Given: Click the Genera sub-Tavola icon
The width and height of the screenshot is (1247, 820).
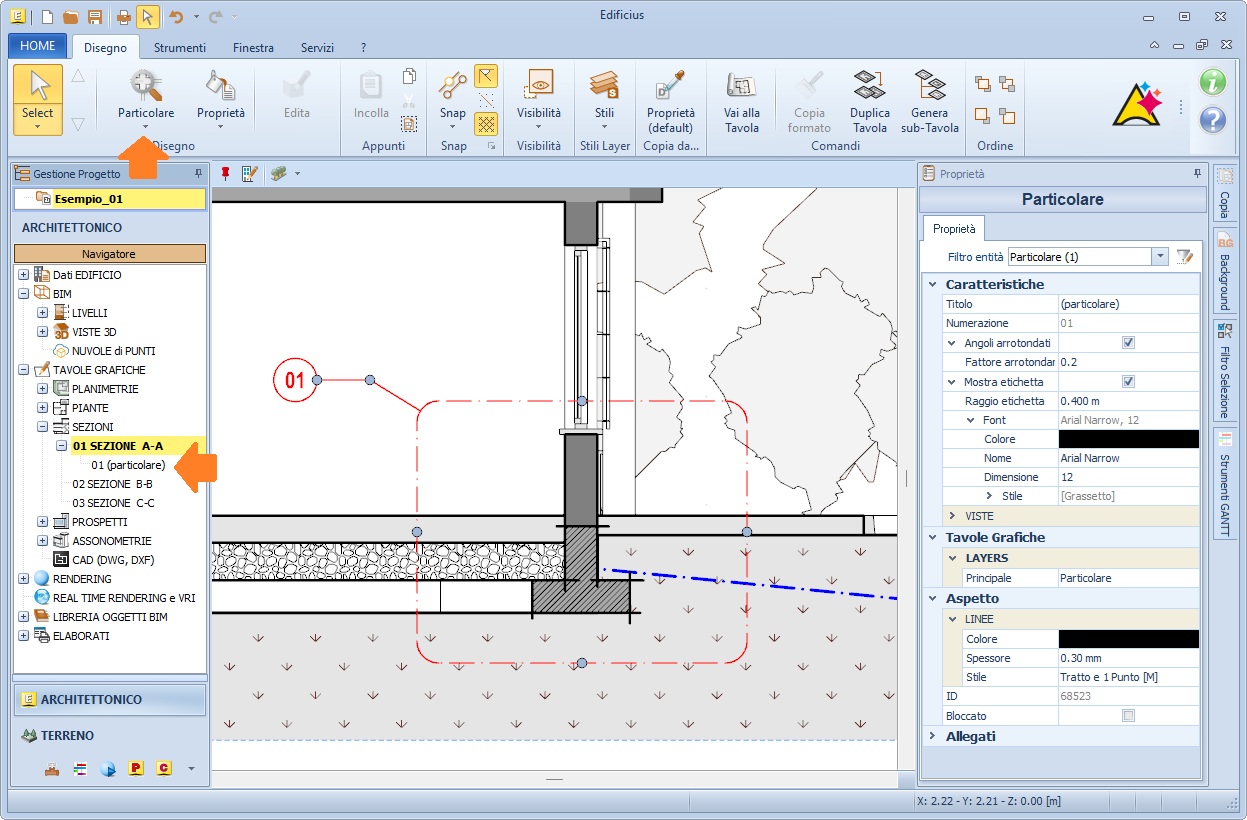Looking at the screenshot, I should point(929,86).
